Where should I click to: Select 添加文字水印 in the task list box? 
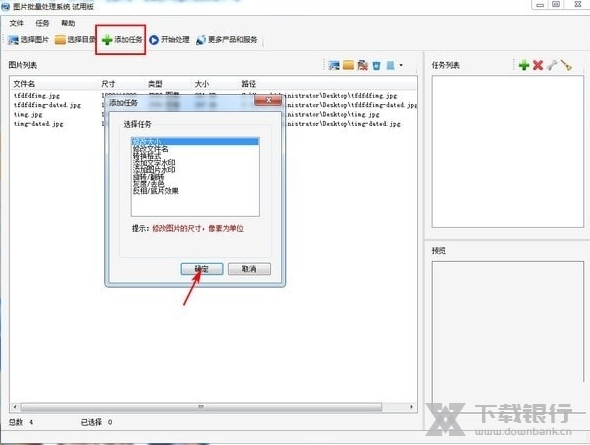click(195, 163)
